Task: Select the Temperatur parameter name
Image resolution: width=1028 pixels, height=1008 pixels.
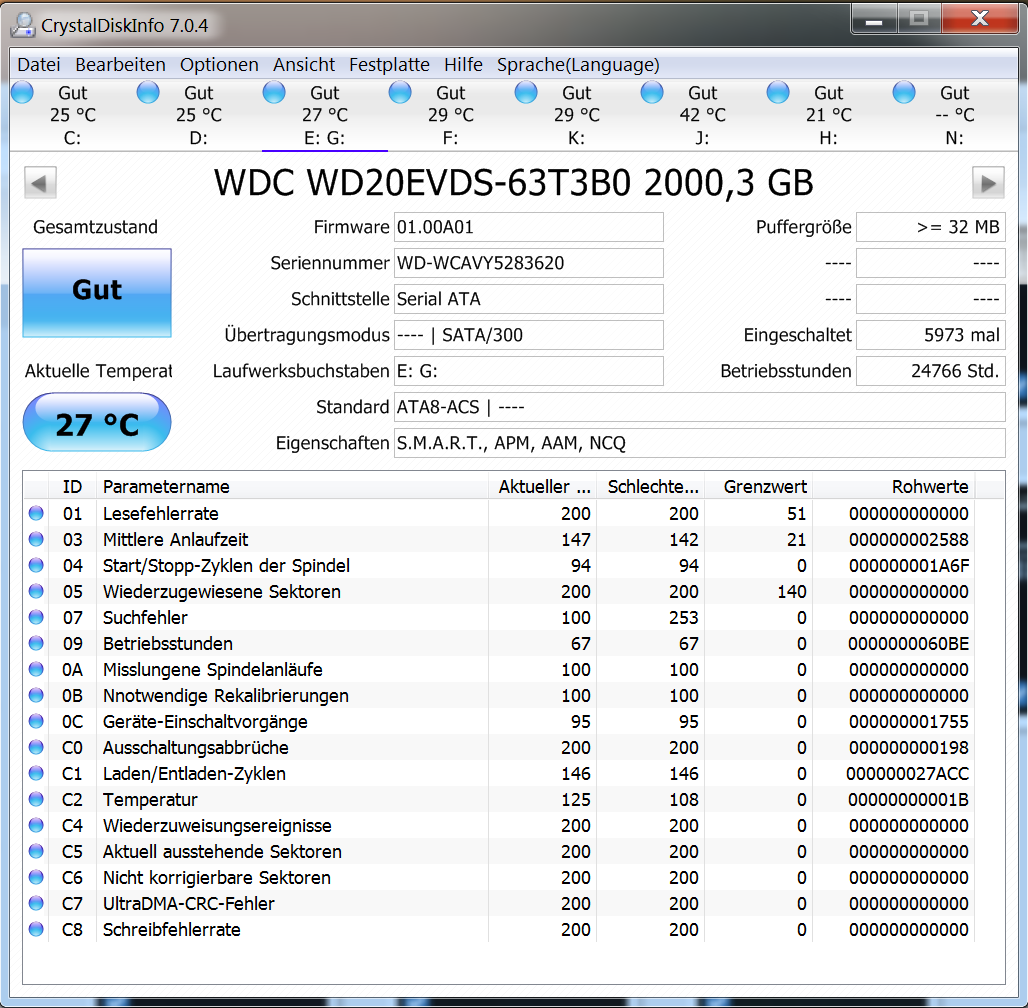Action: pyautogui.click(x=150, y=799)
